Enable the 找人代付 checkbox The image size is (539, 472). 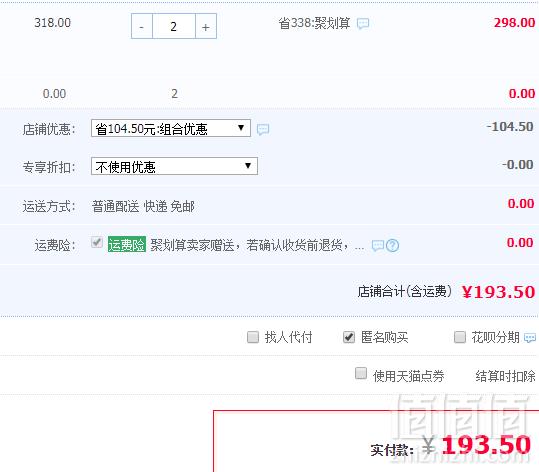pyautogui.click(x=253, y=337)
